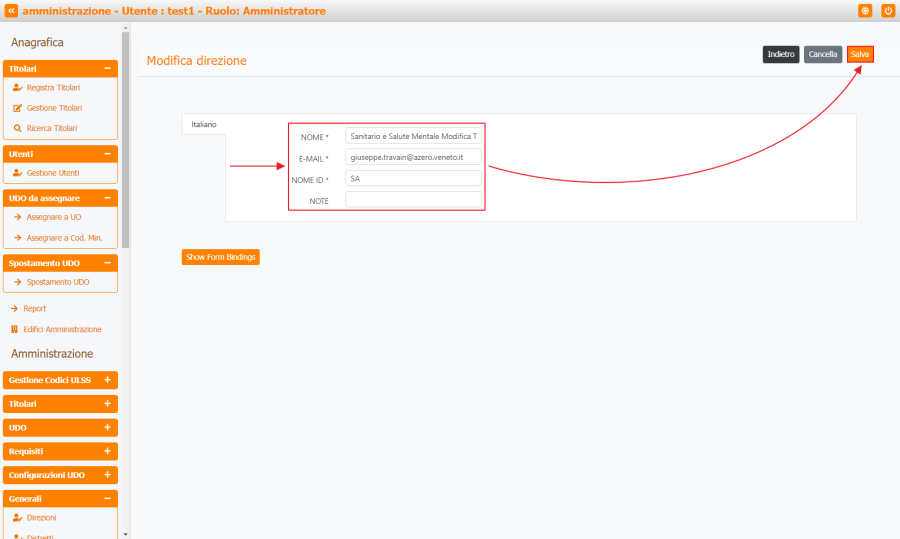
Task: Click the globe language icon
Action: pyautogui.click(x=865, y=11)
